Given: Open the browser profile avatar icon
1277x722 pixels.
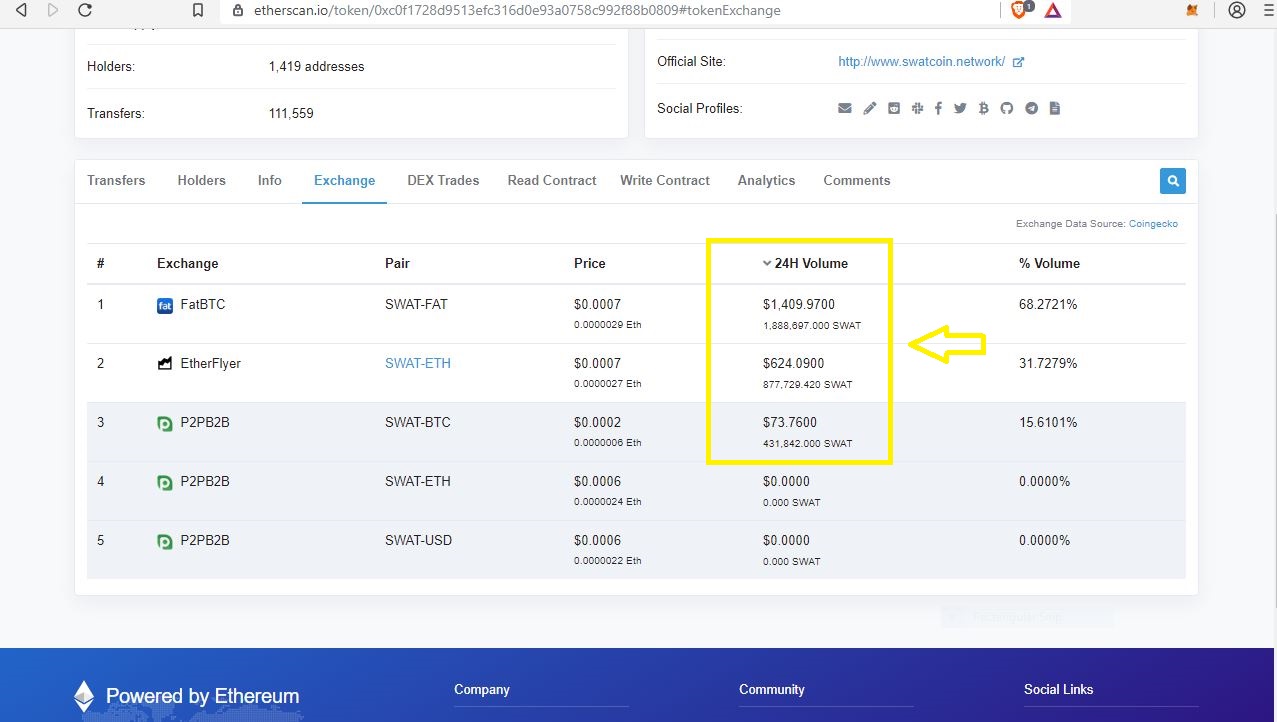Looking at the screenshot, I should (x=1237, y=10).
